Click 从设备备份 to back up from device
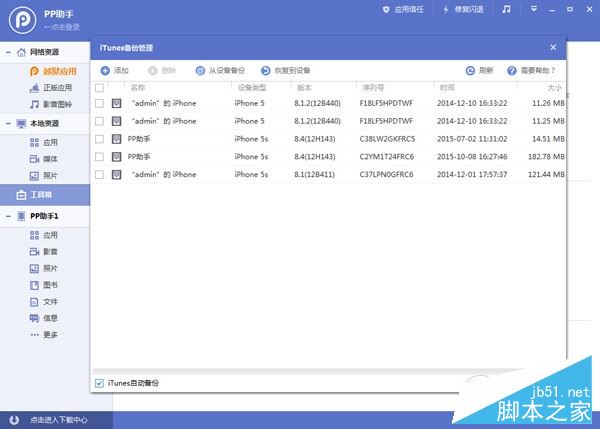Viewport: 600px width, 429px height. point(220,70)
